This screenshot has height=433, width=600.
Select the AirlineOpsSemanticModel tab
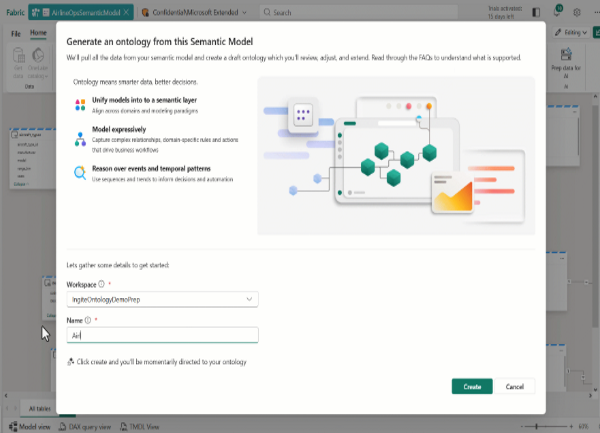(81, 13)
